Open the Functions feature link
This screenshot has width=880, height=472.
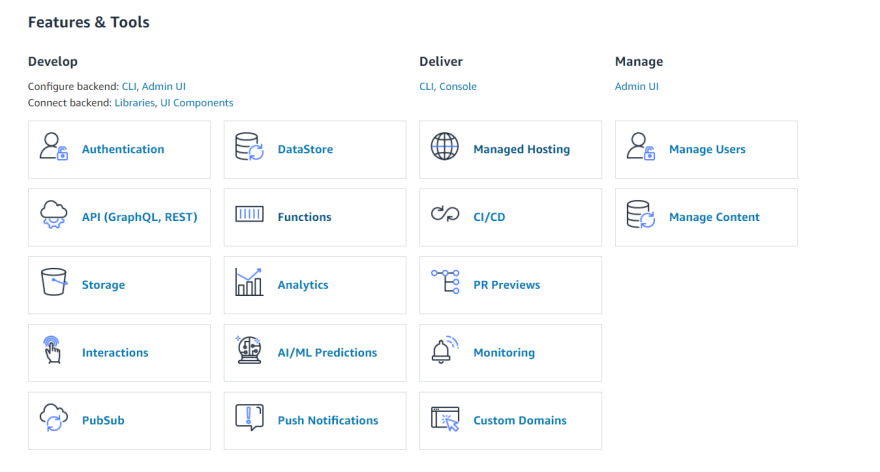point(304,217)
